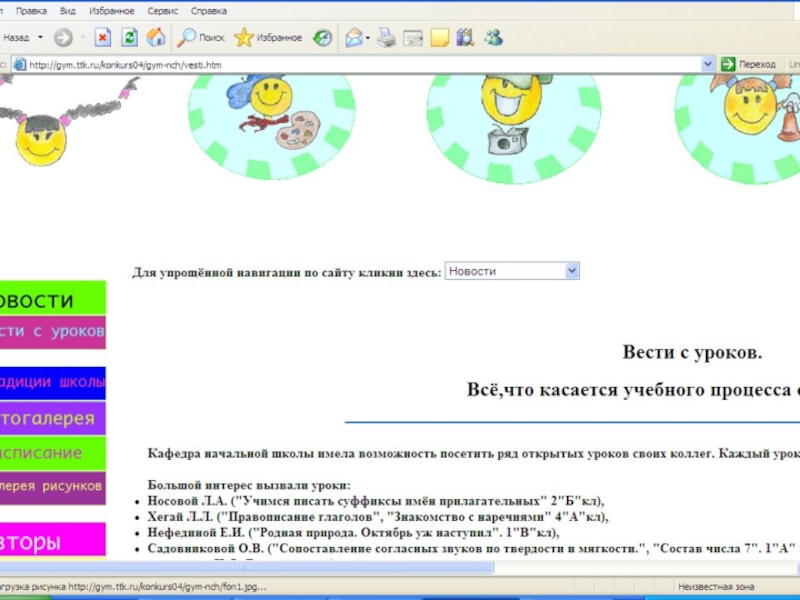Click the Forward navigation arrow
The image size is (800, 600).
coord(63,38)
